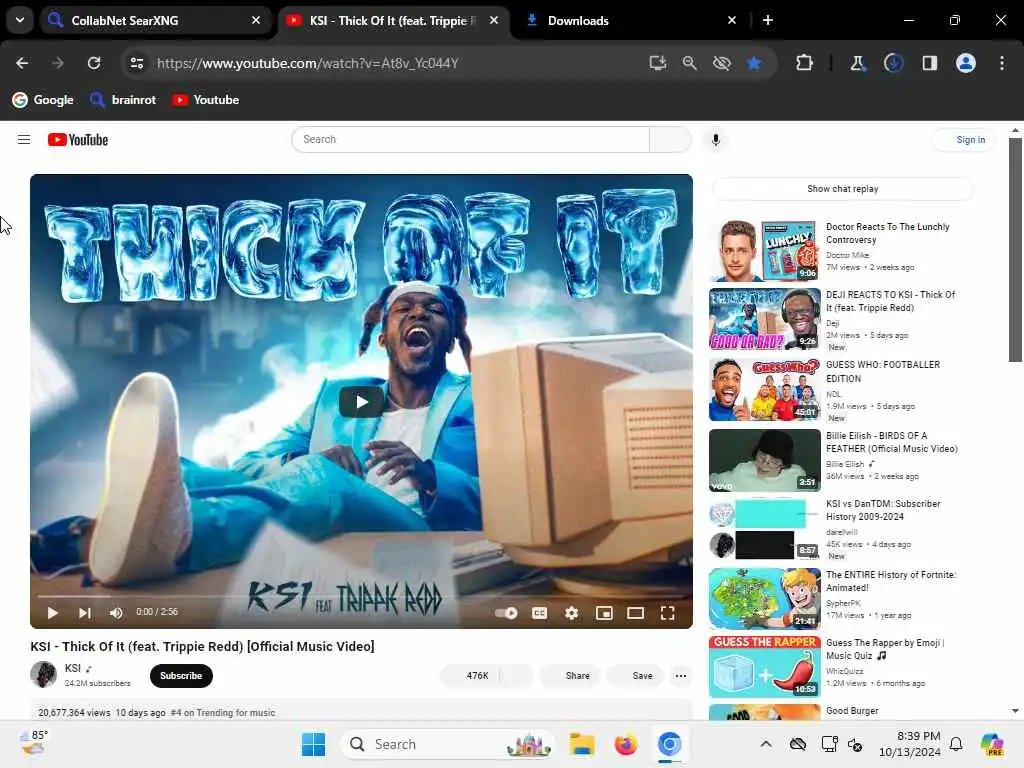Open the KSI channel avatar
Screen dimensions: 1024x768
(x=44, y=675)
